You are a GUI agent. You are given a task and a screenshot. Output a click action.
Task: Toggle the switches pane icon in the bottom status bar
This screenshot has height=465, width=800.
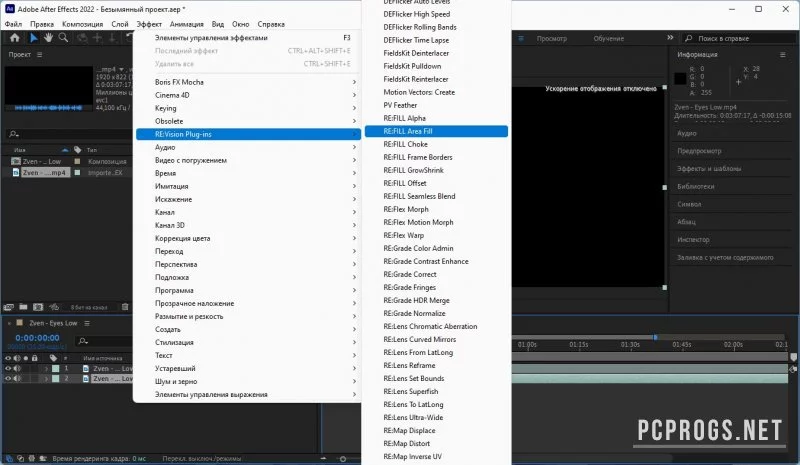click(9, 458)
